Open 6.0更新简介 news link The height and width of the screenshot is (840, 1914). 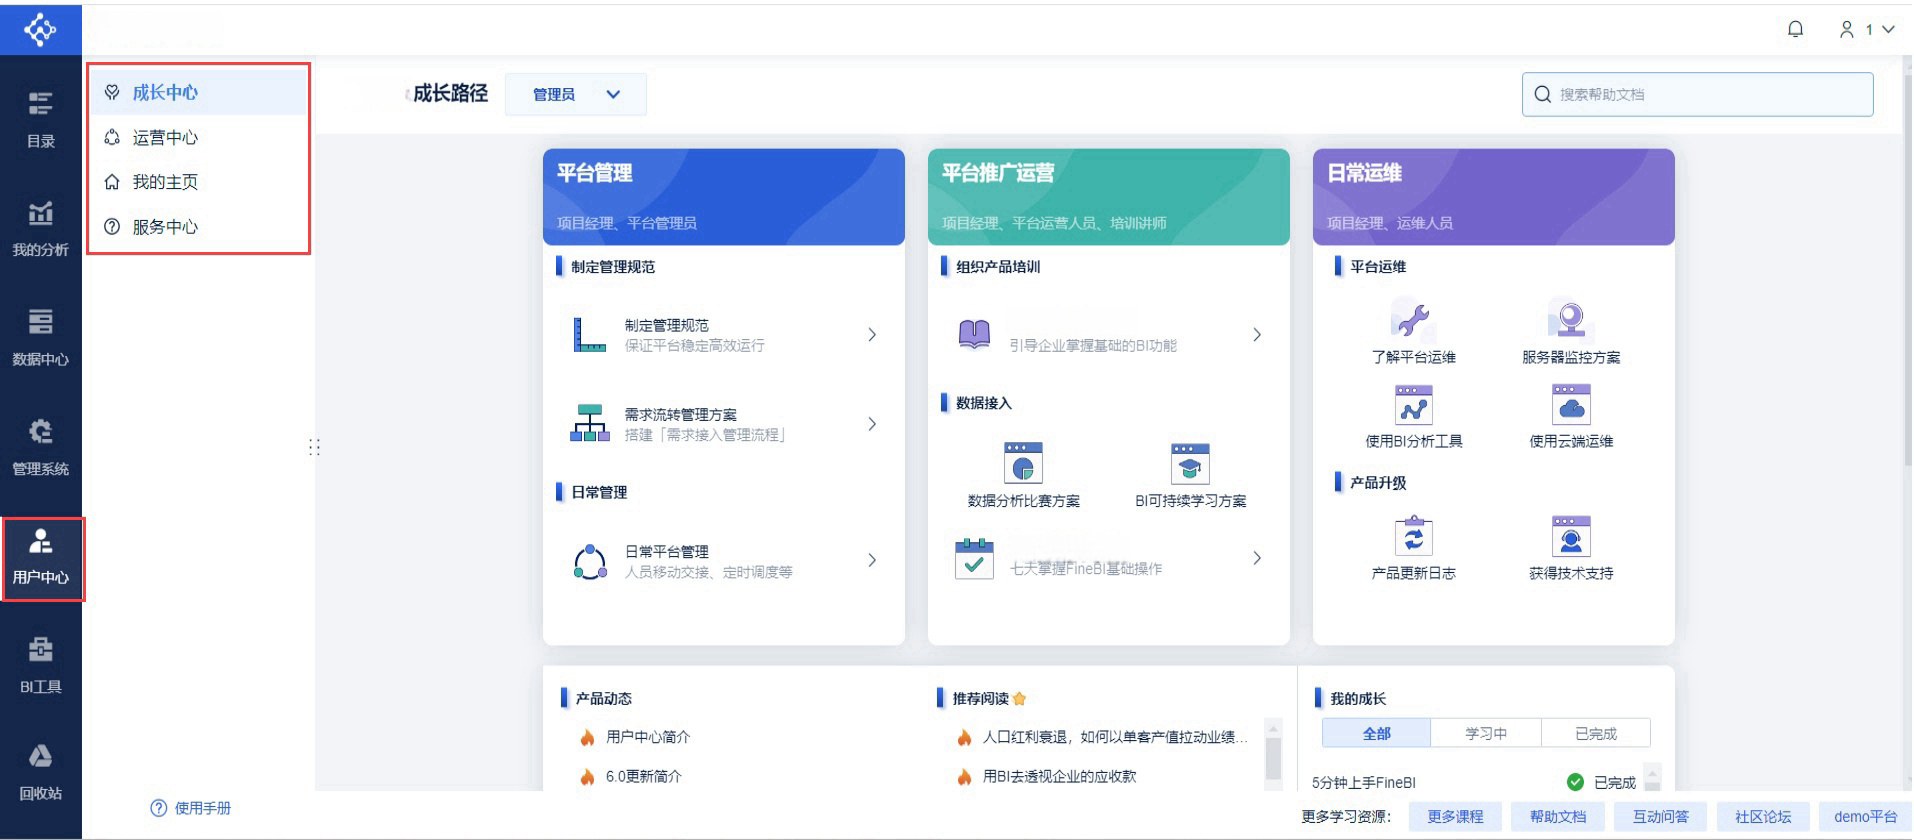click(x=643, y=776)
